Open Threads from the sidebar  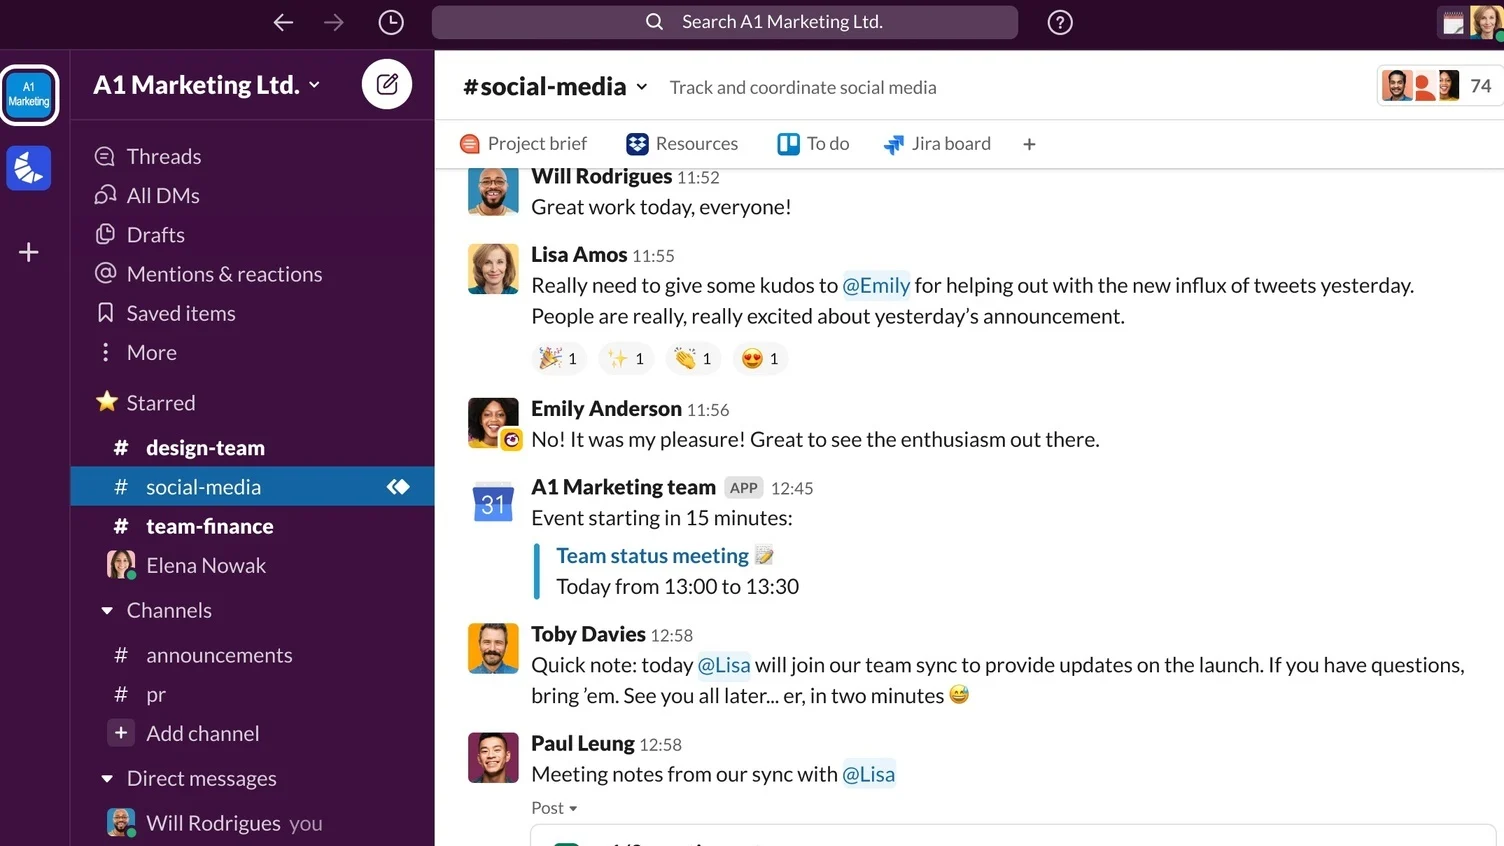tap(162, 156)
